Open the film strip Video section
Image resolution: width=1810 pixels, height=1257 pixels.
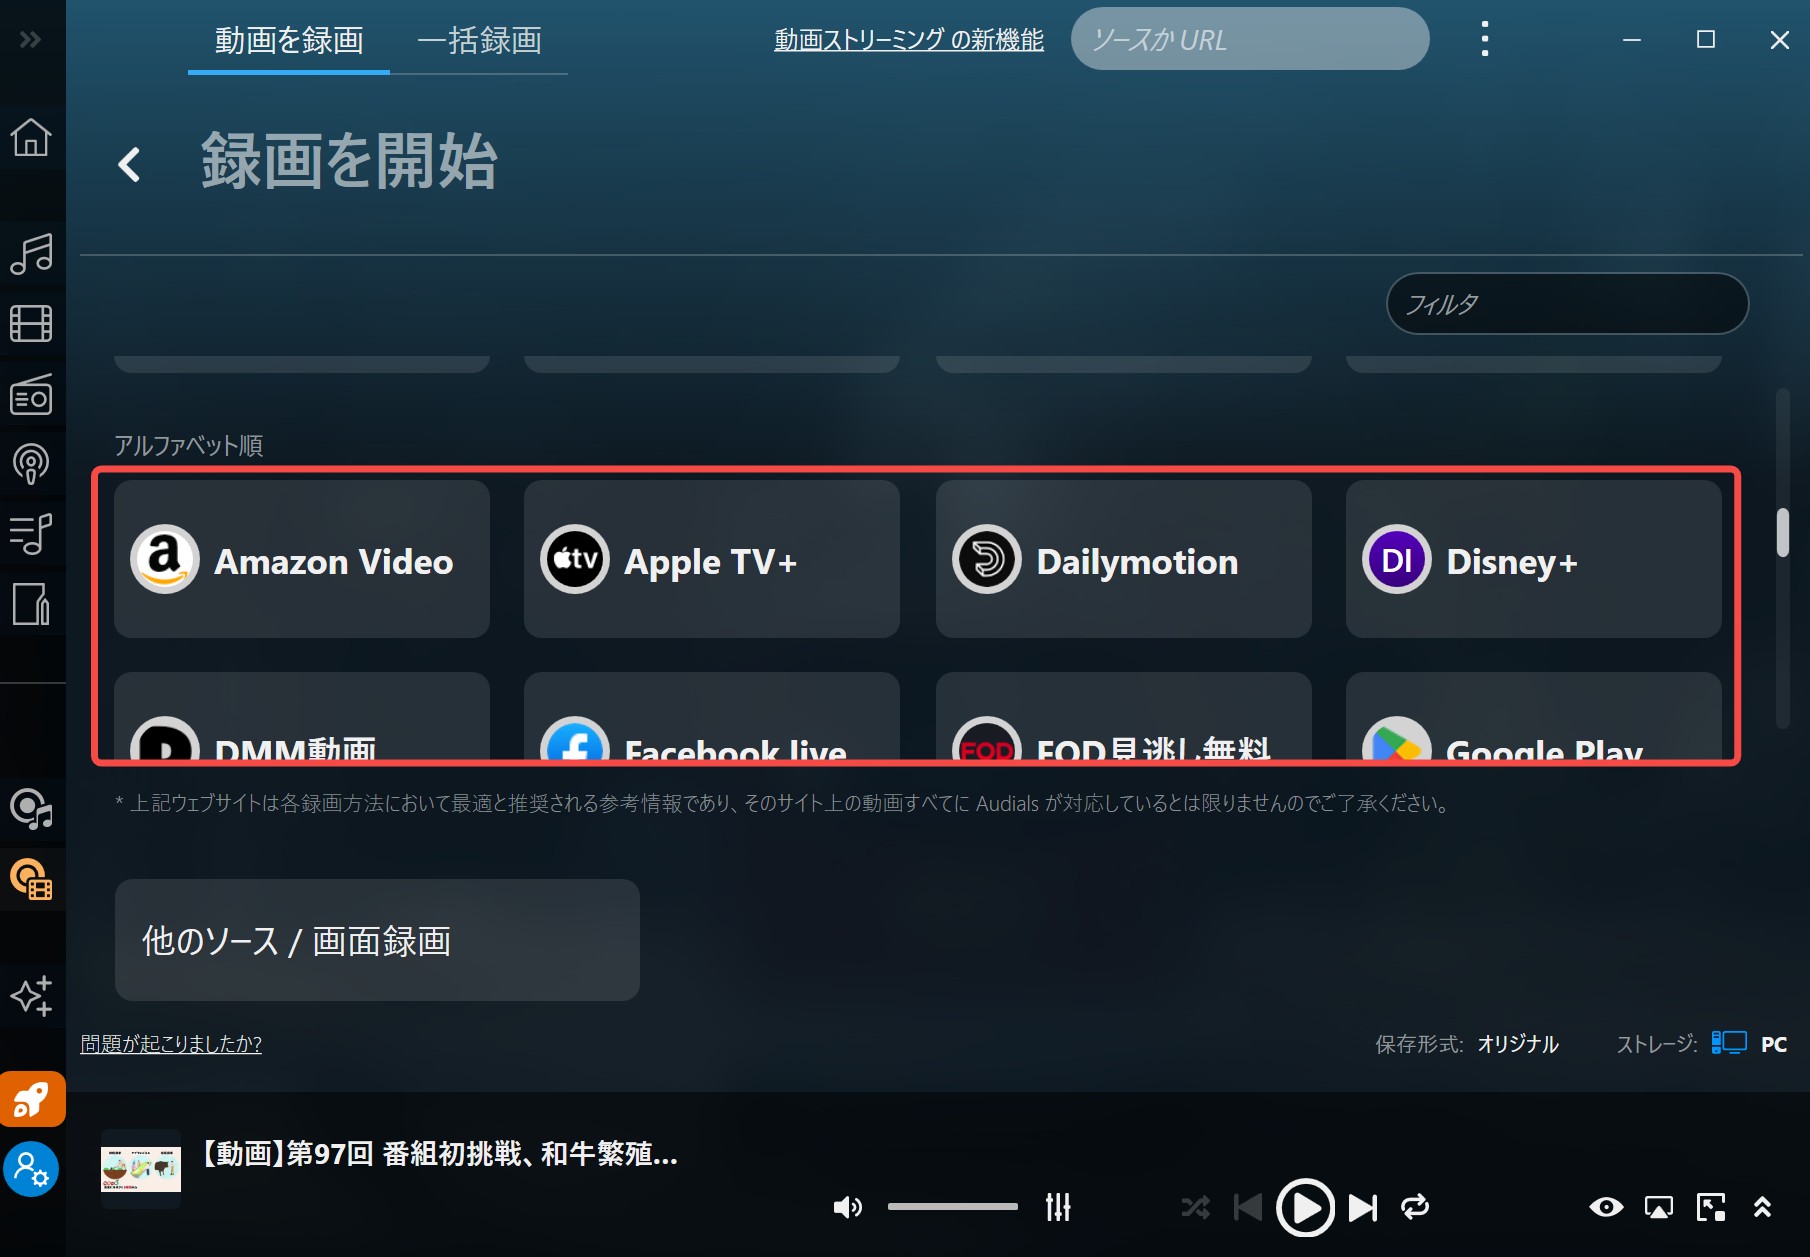(31, 324)
